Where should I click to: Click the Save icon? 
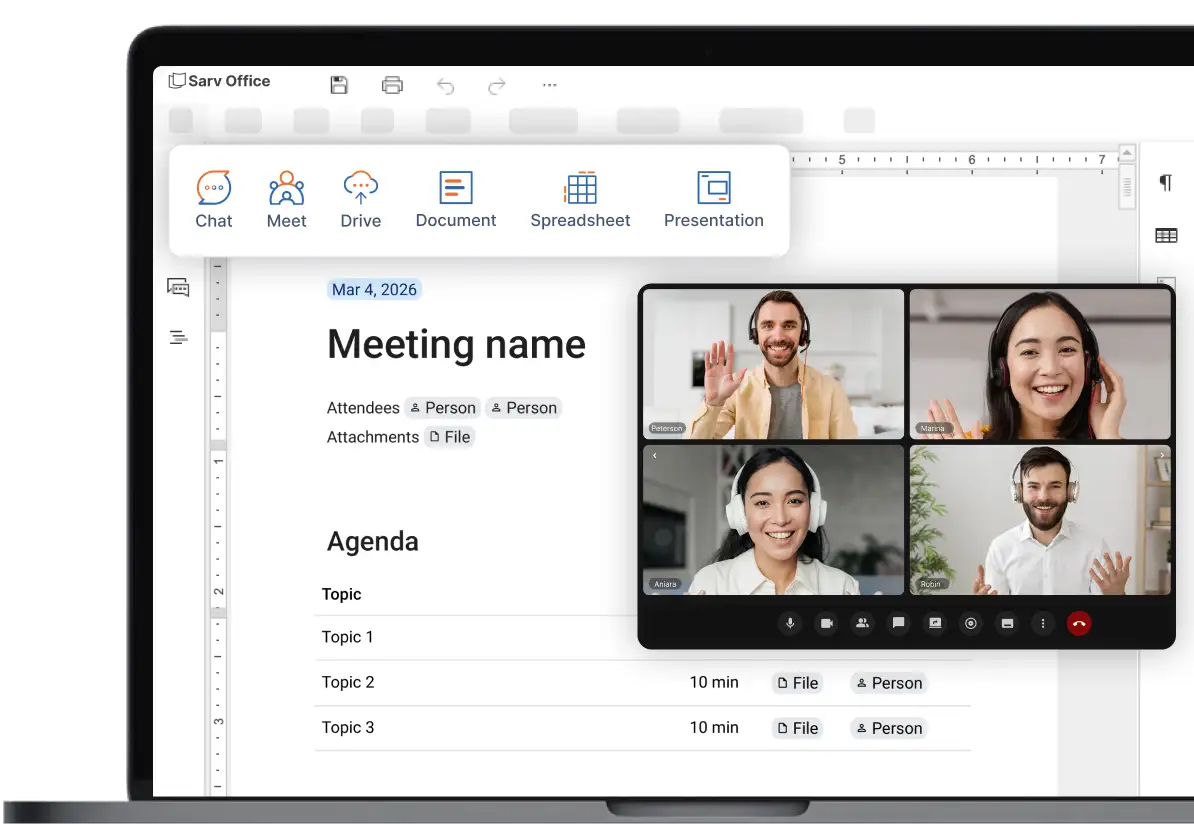[x=339, y=85]
